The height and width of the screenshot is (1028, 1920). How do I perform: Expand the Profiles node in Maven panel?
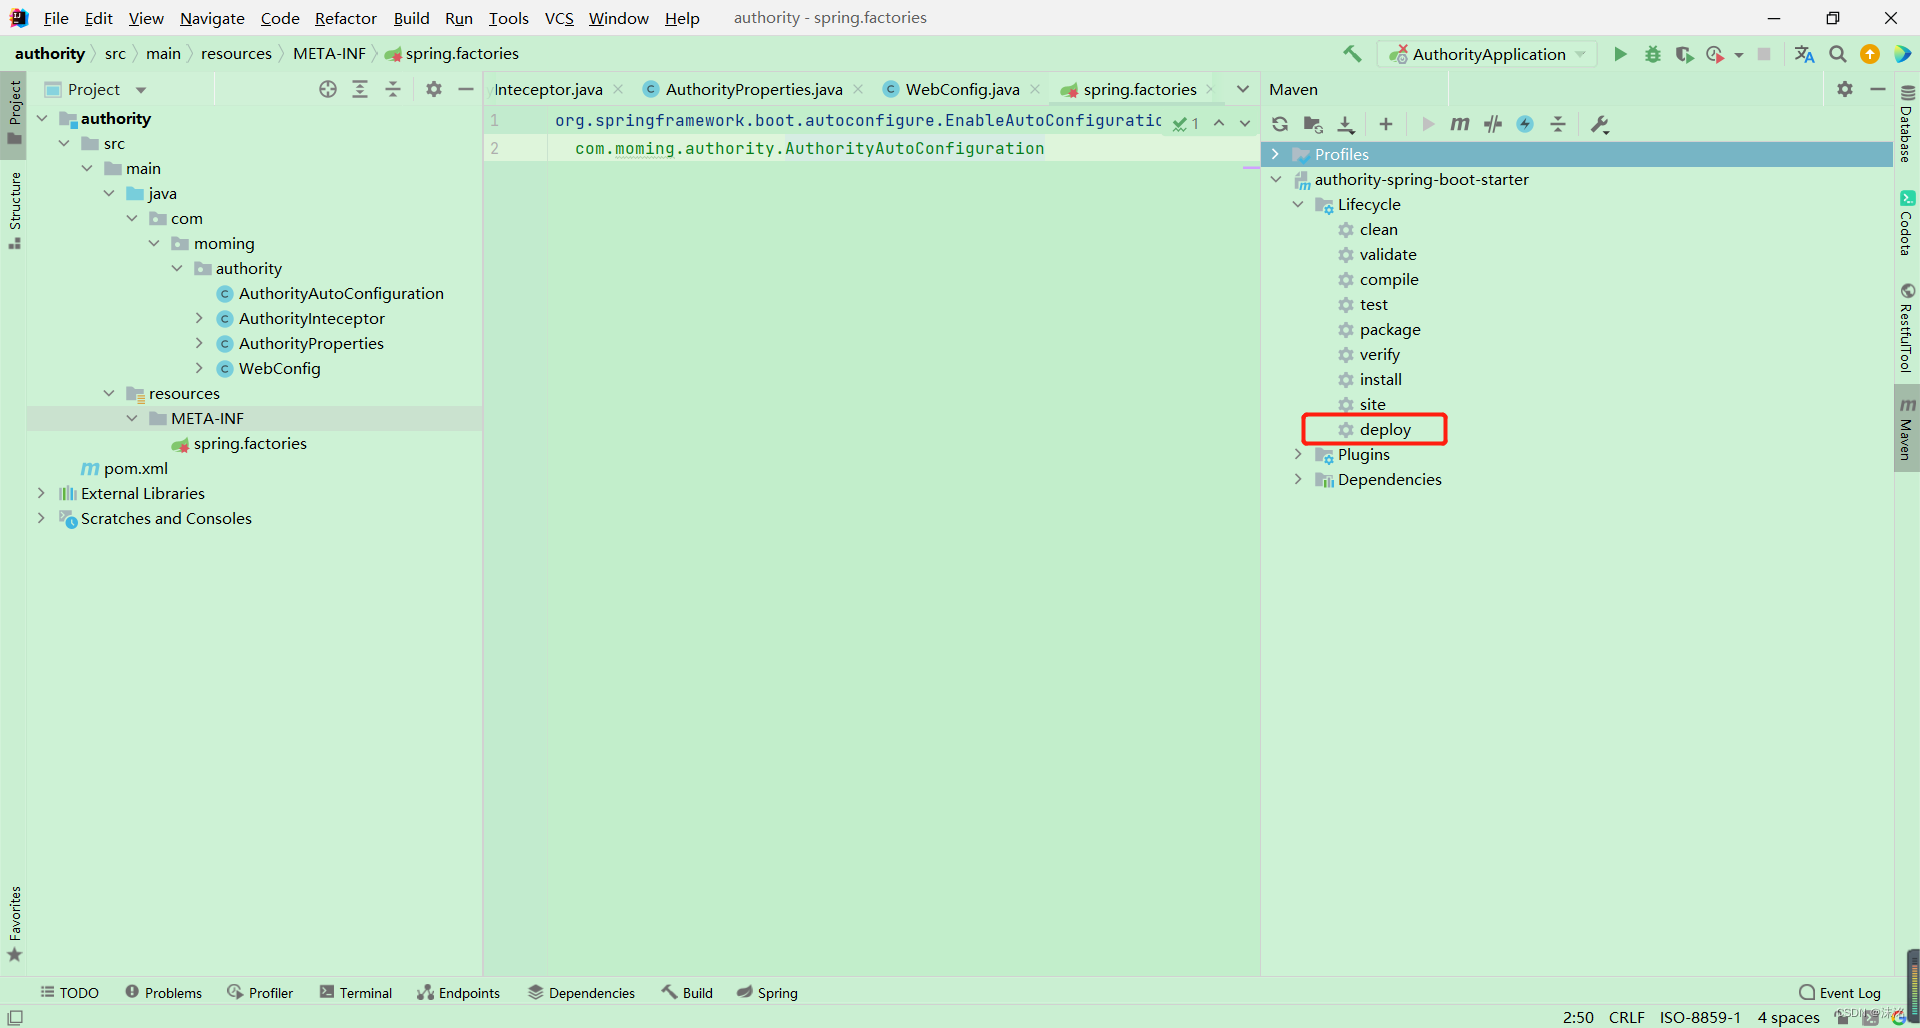[1277, 154]
